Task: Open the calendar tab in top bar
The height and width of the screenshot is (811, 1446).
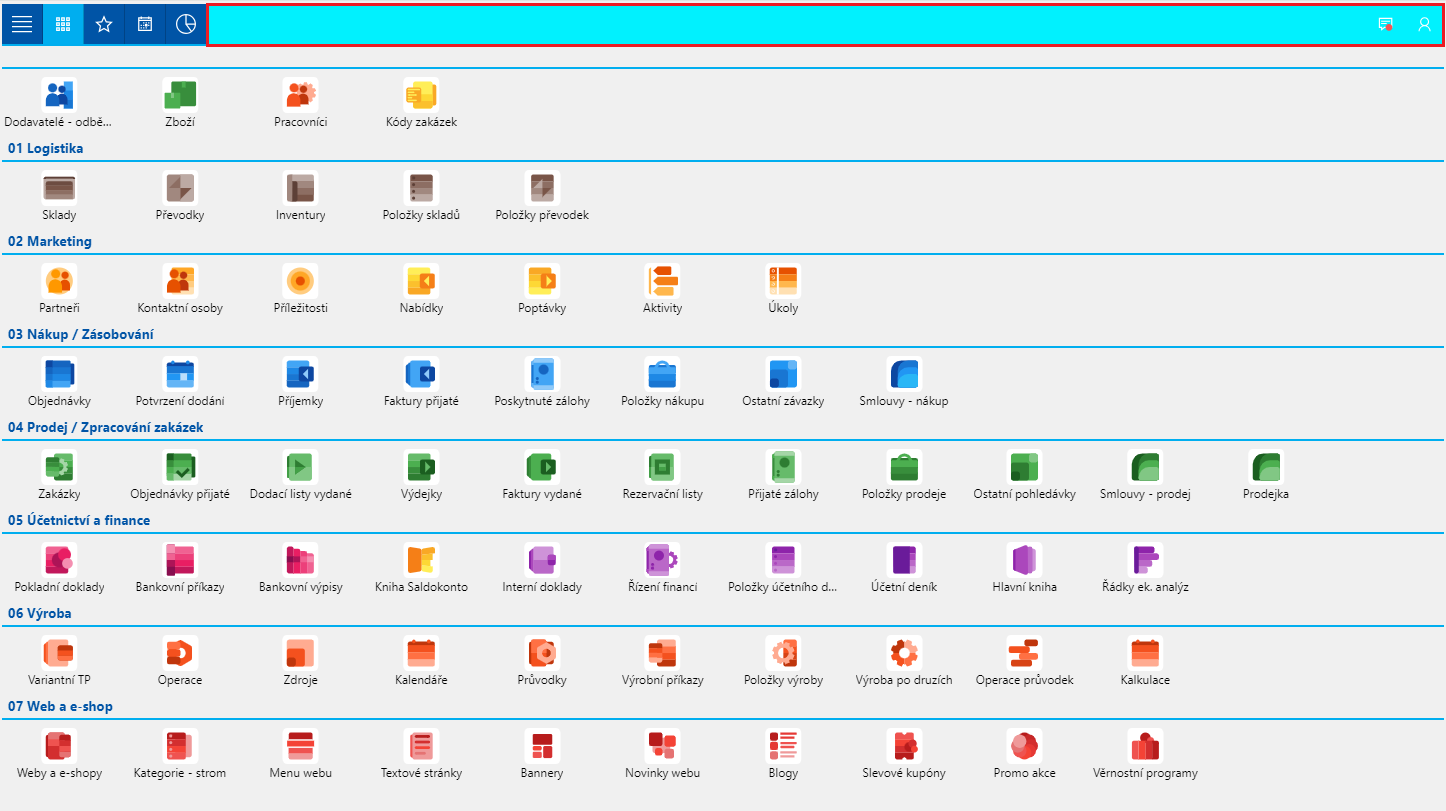Action: pyautogui.click(x=145, y=24)
